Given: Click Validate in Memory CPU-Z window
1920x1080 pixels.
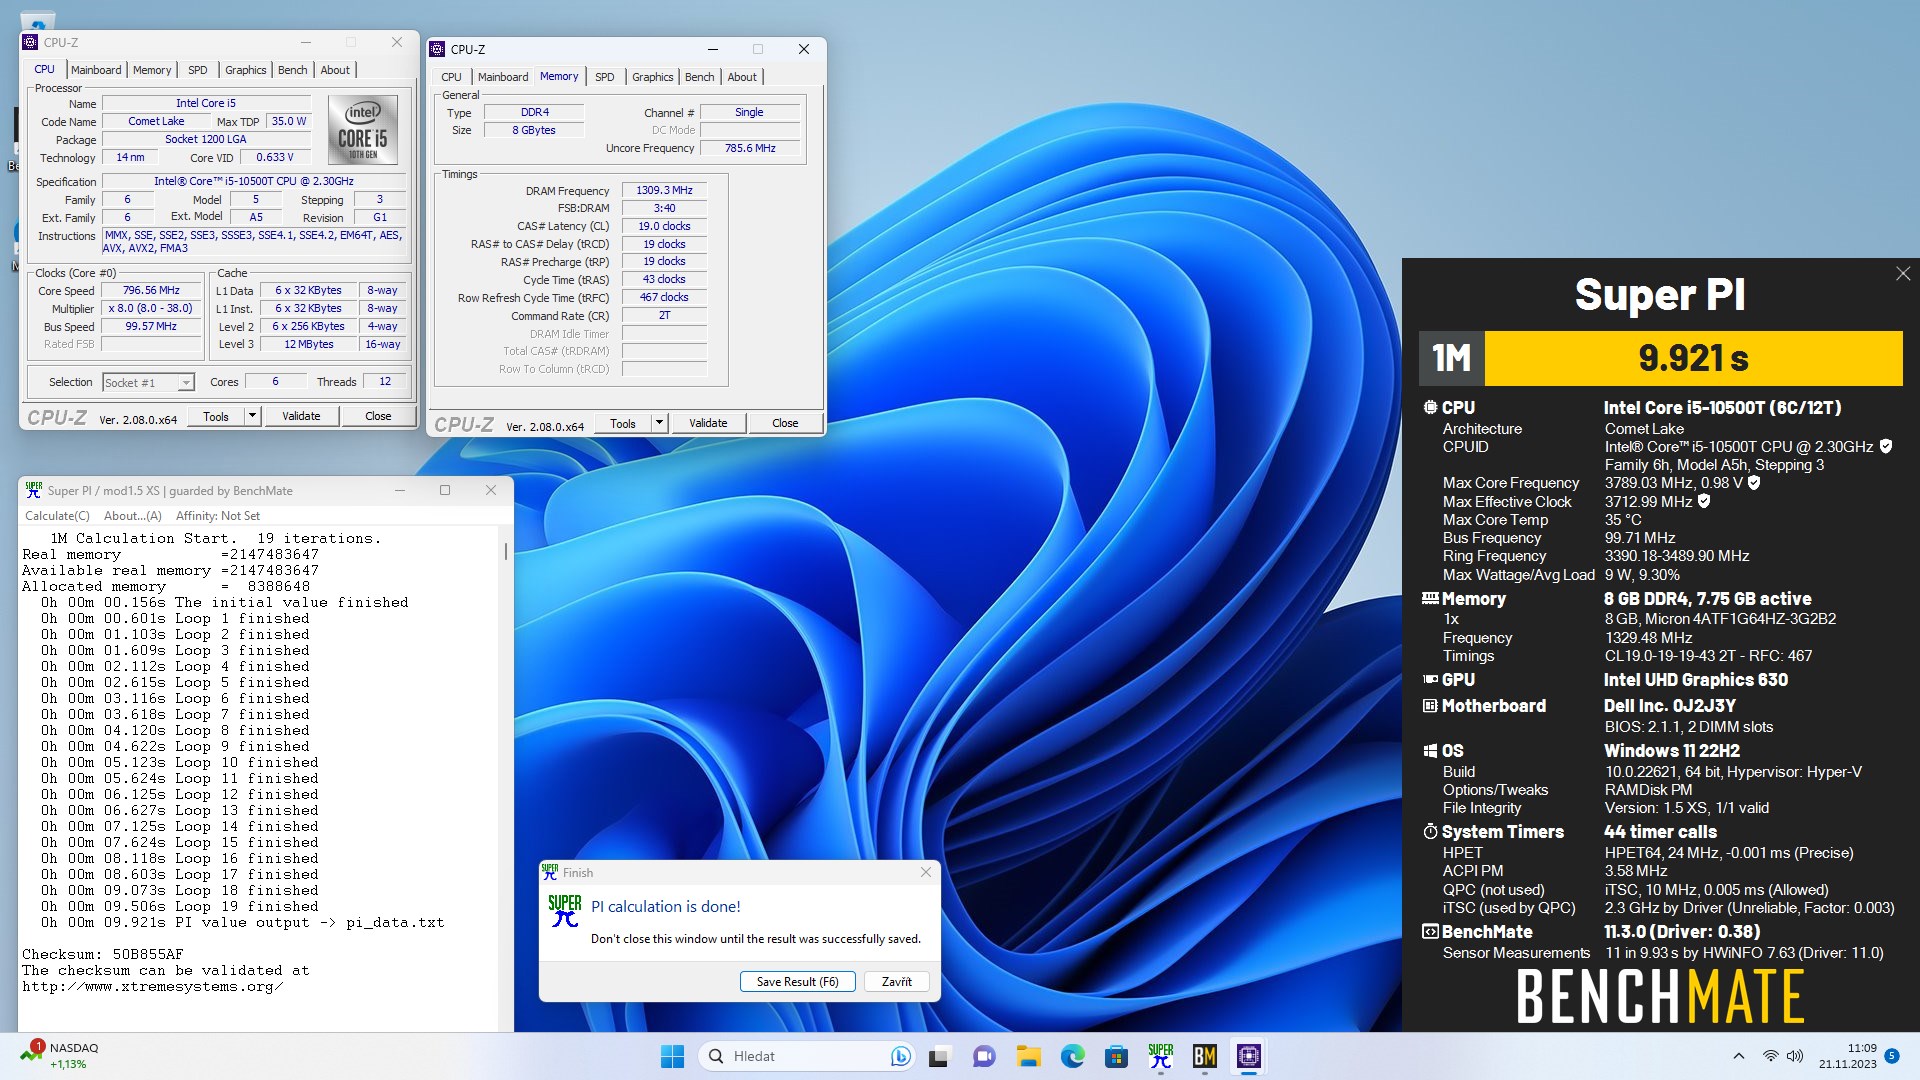Looking at the screenshot, I should point(708,423).
